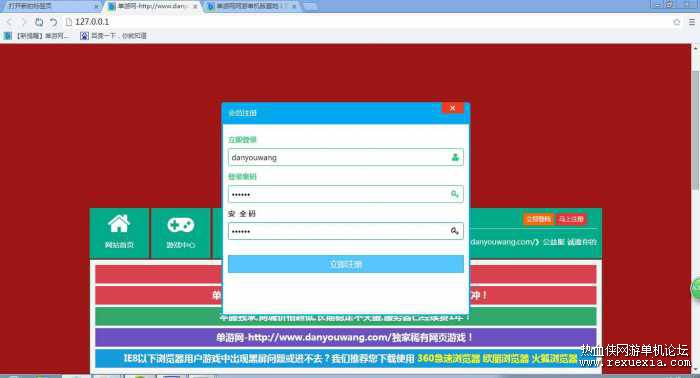Click the orange login button in site header

[x=538, y=219]
